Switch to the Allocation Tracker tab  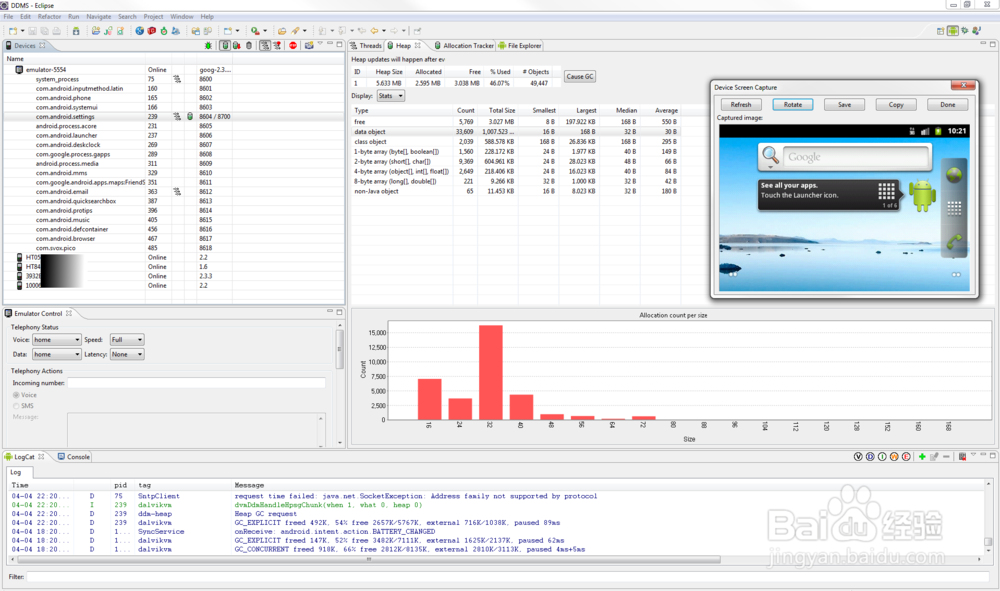tap(464, 46)
